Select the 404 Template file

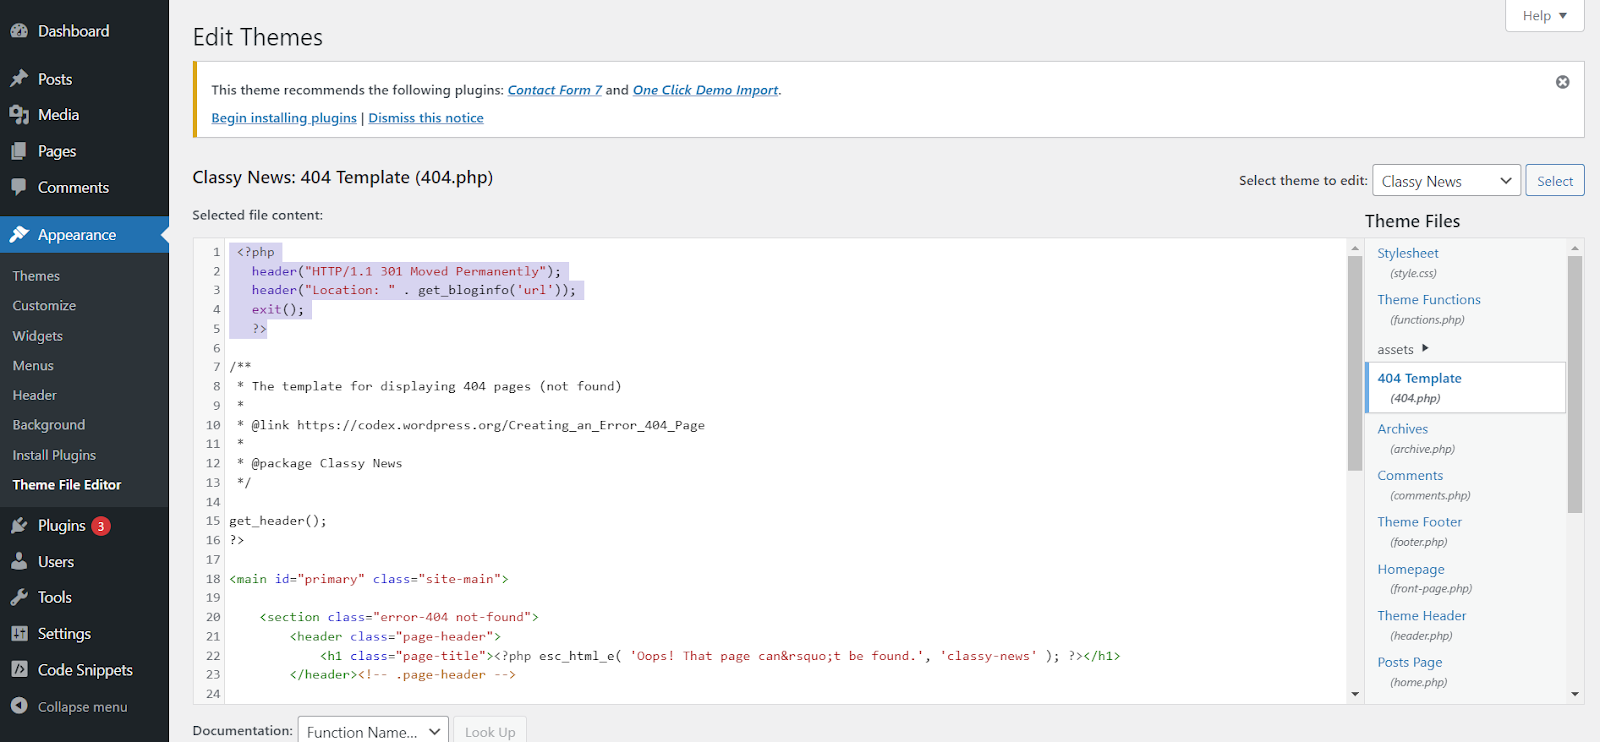[x=1466, y=388]
